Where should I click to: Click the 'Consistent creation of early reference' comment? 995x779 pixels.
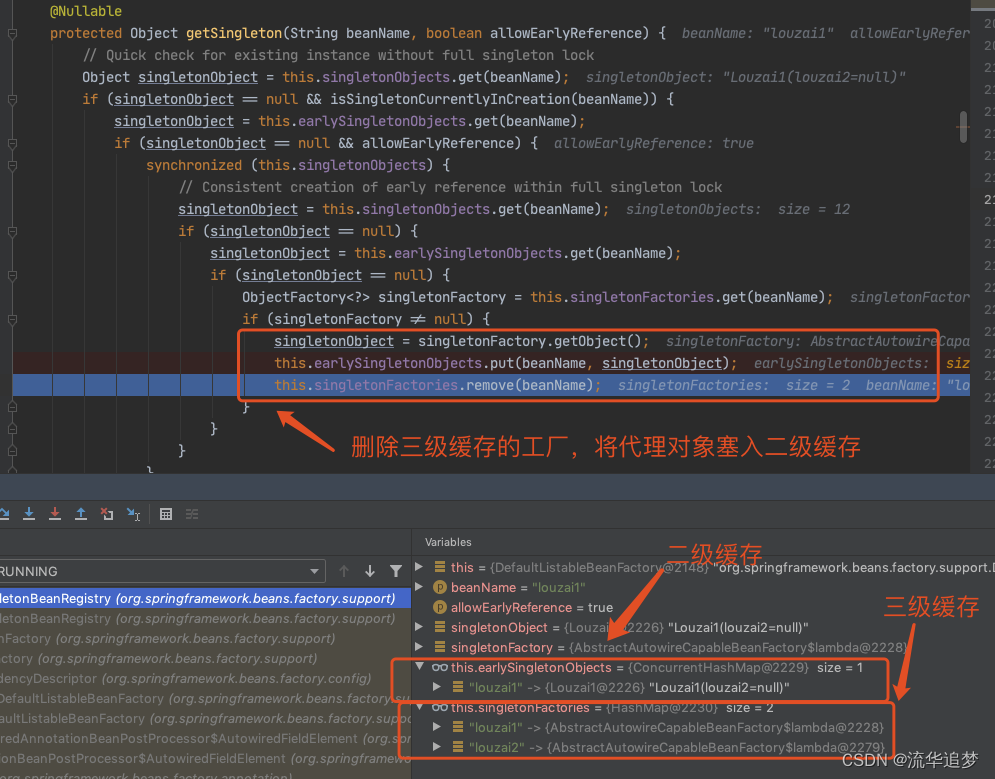450,187
